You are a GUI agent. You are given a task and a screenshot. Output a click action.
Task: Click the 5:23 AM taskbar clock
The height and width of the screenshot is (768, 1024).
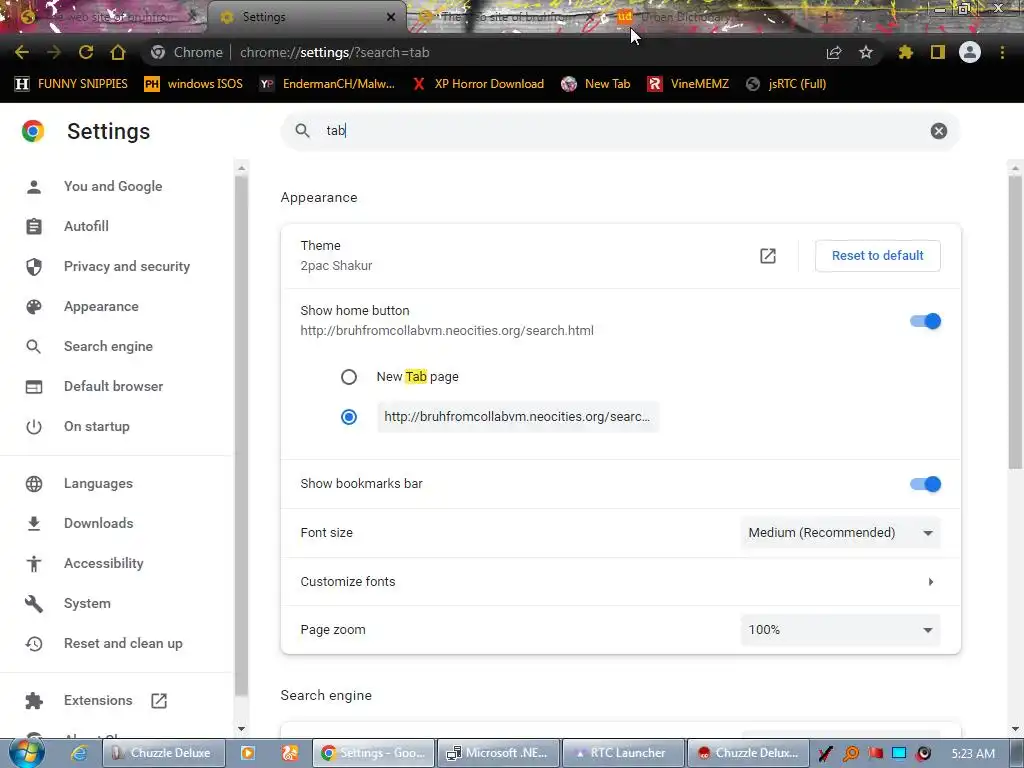tap(973, 754)
